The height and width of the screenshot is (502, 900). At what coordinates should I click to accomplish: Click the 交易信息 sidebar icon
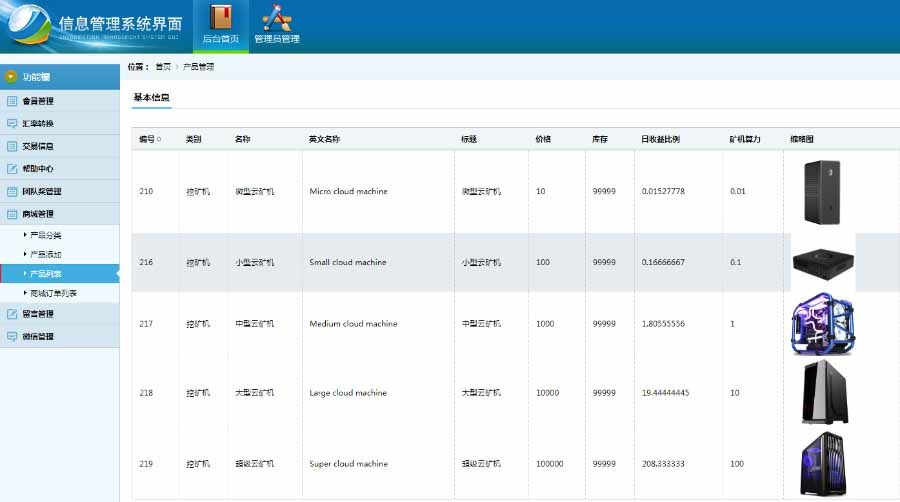[x=11, y=146]
